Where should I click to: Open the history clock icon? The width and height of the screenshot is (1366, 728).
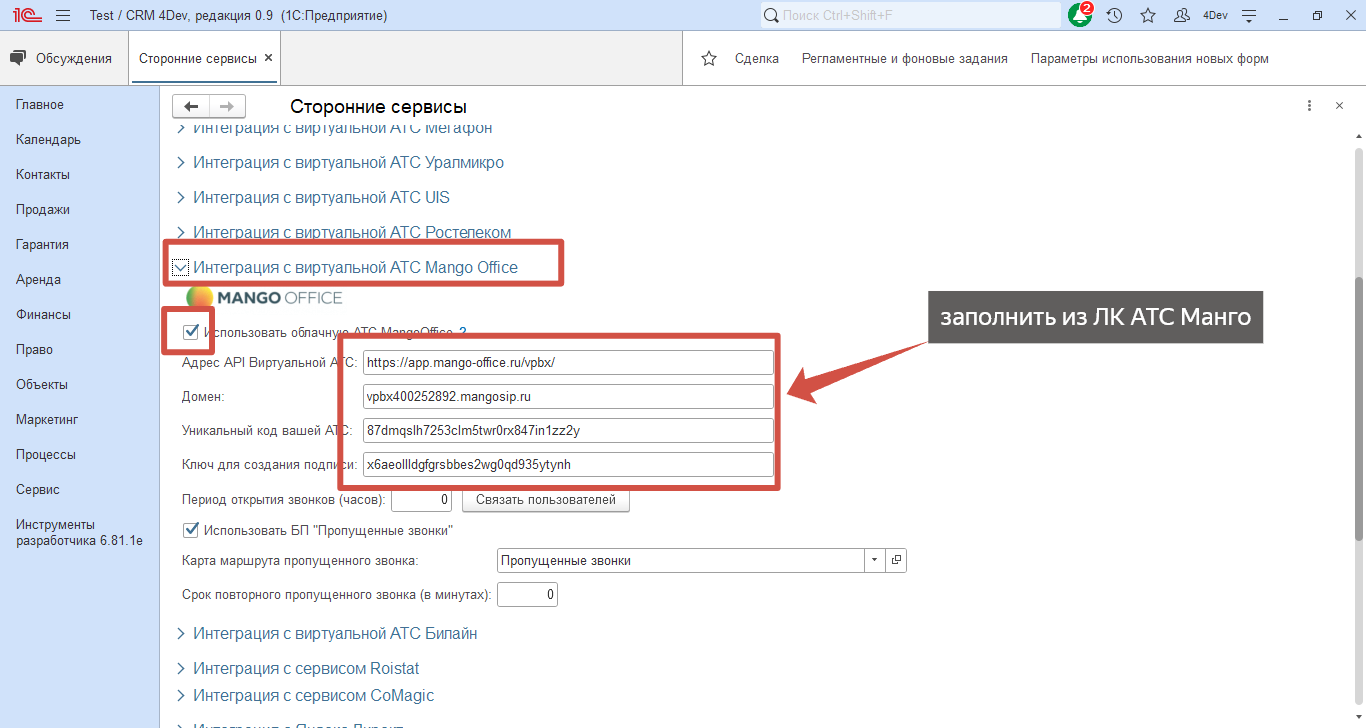pos(1114,16)
